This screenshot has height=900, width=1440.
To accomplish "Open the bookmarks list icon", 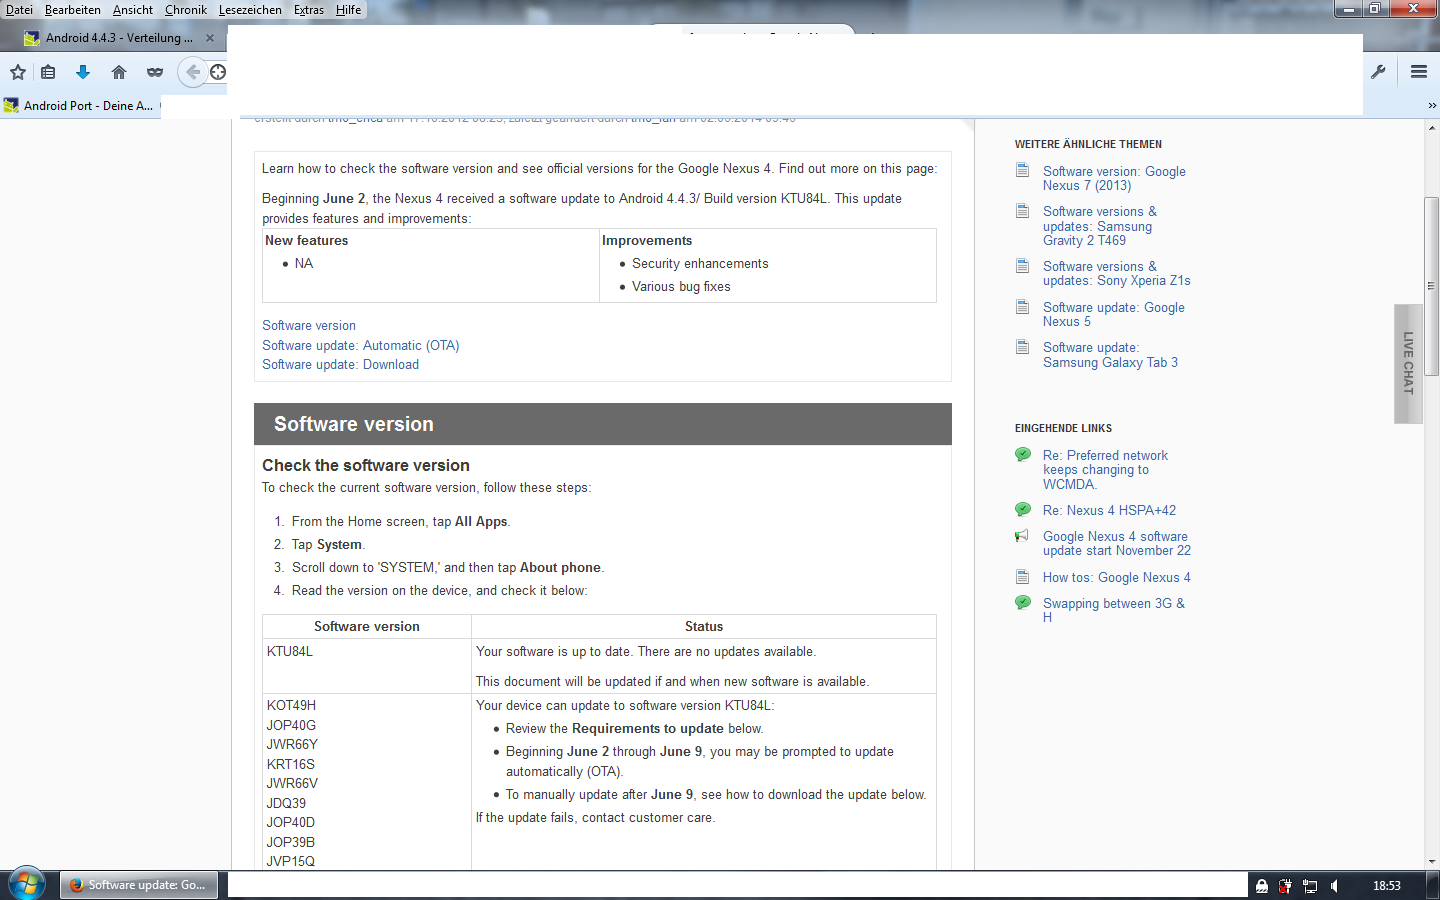I will tap(48, 72).
